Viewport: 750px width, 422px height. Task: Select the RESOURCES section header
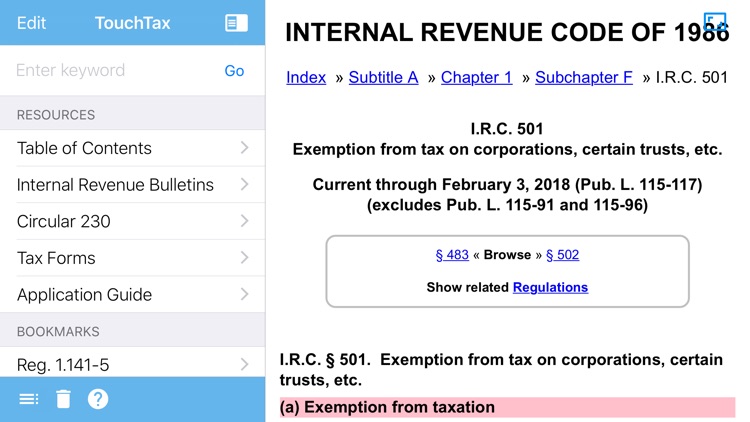(56, 115)
